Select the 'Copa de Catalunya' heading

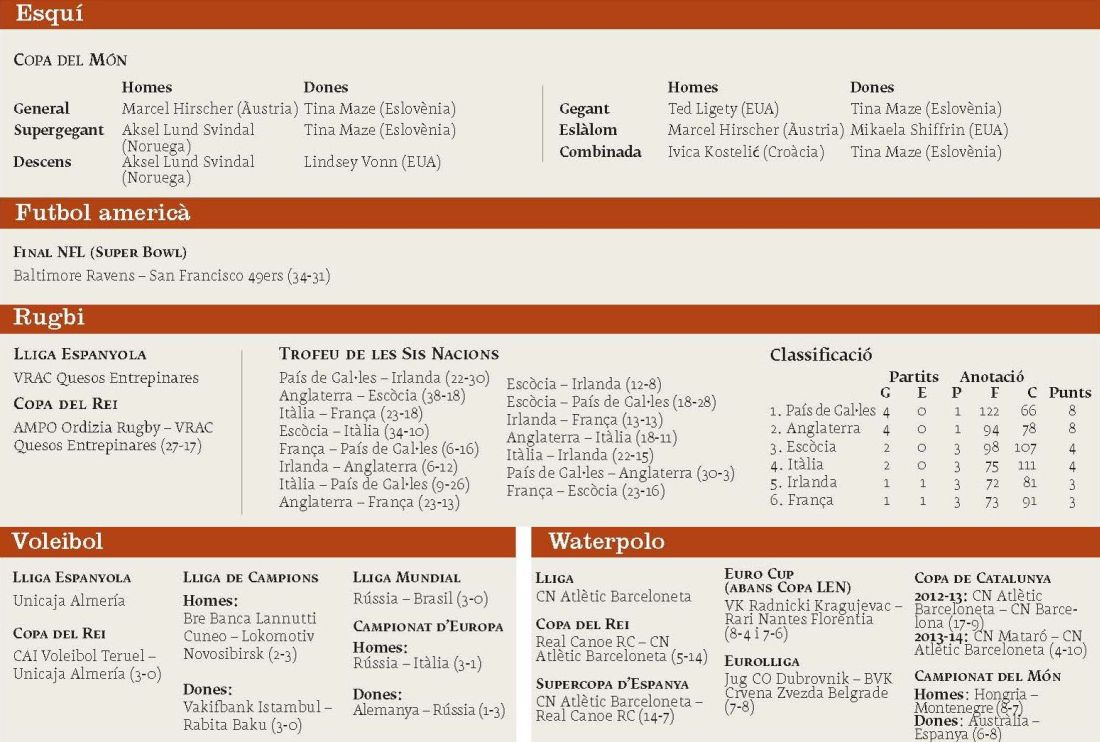982,579
